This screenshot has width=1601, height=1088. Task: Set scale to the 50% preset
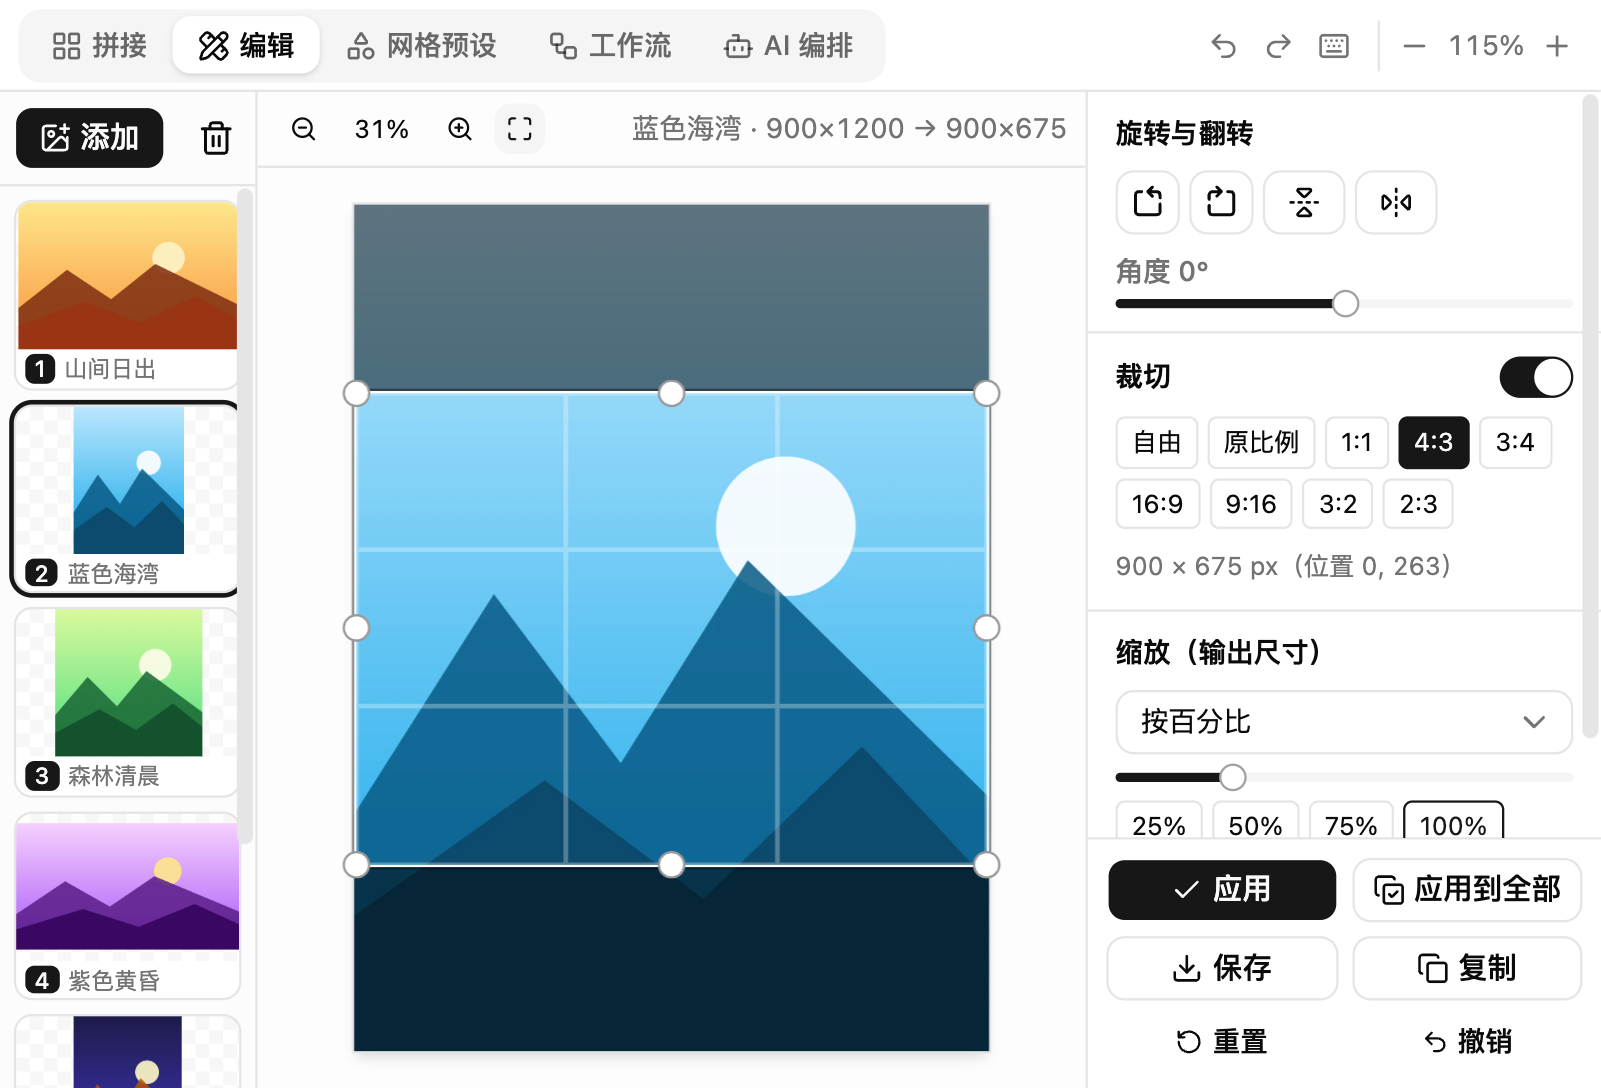coord(1255,820)
